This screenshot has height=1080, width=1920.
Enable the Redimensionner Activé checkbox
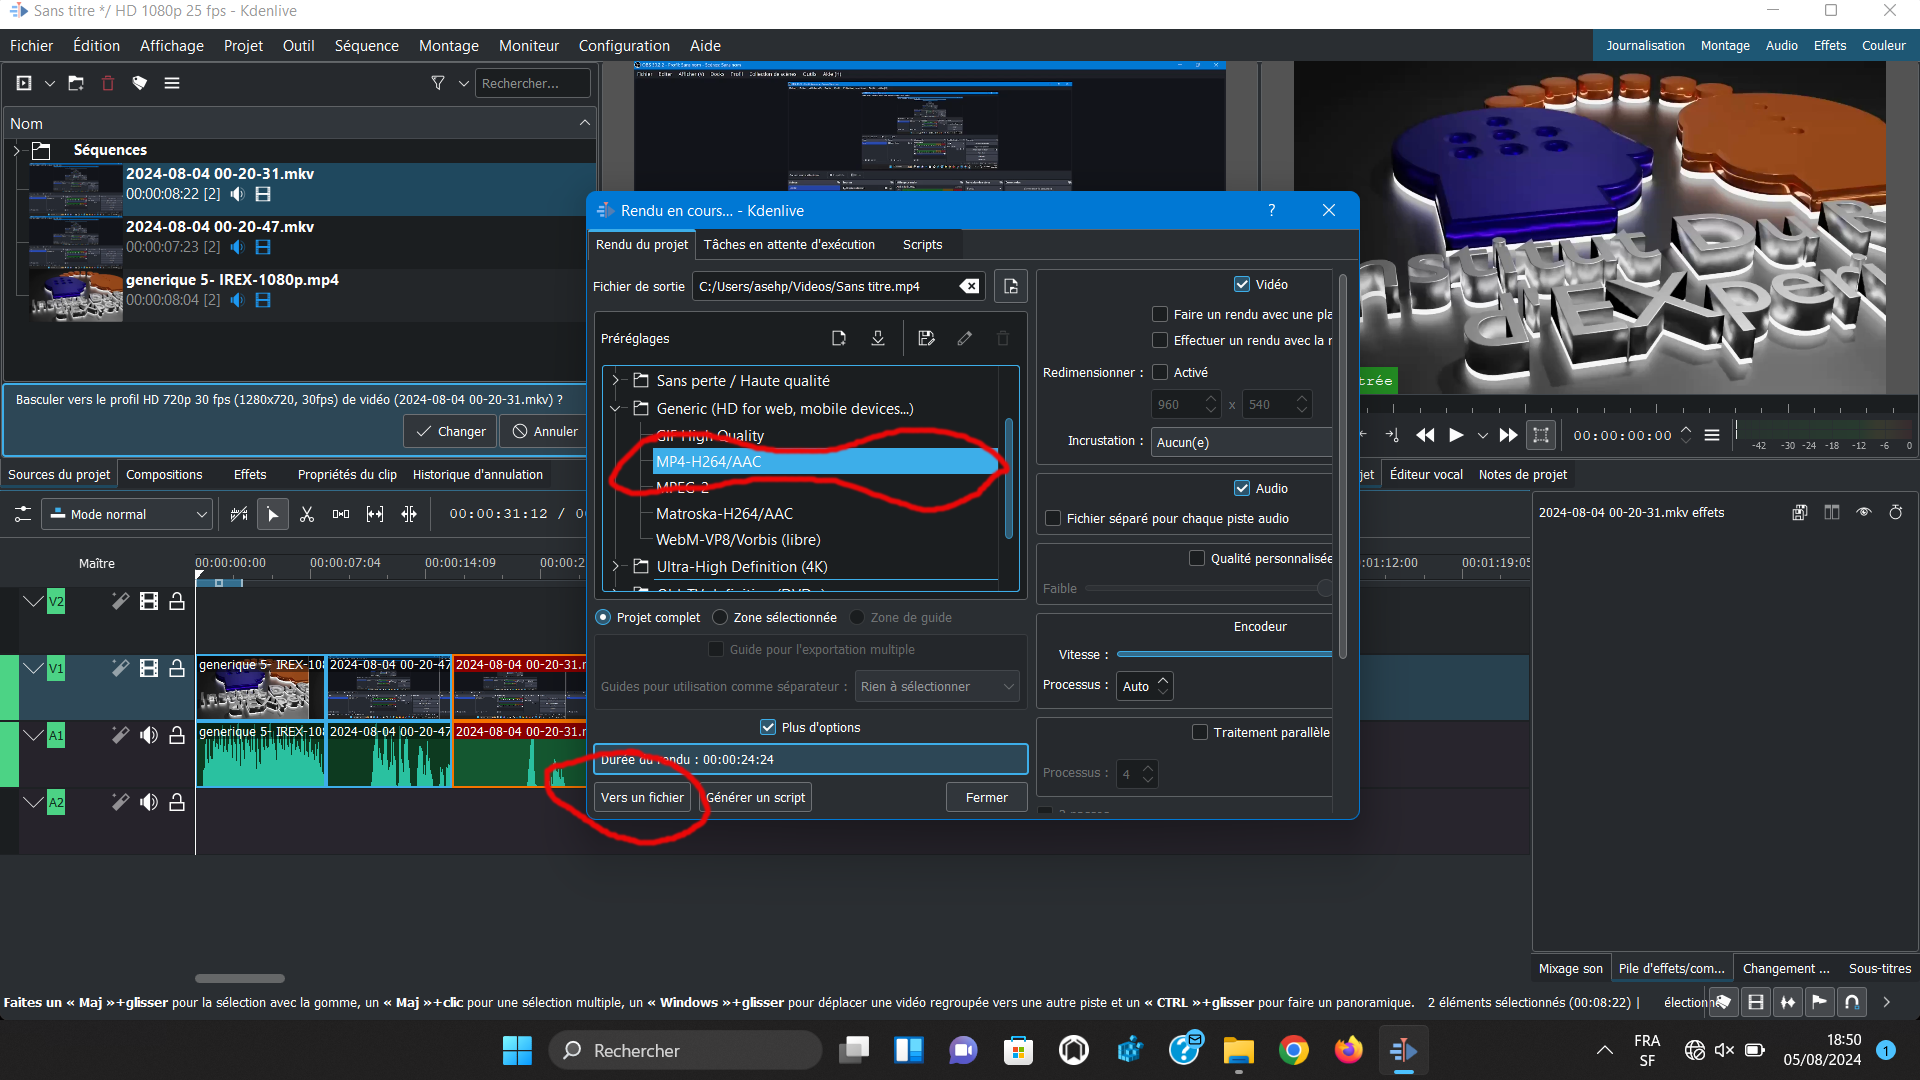(1160, 372)
